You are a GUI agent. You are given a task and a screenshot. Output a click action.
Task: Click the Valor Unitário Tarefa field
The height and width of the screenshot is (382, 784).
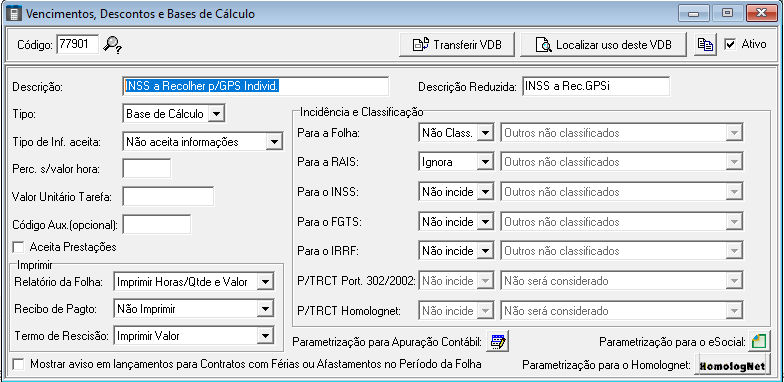168,196
